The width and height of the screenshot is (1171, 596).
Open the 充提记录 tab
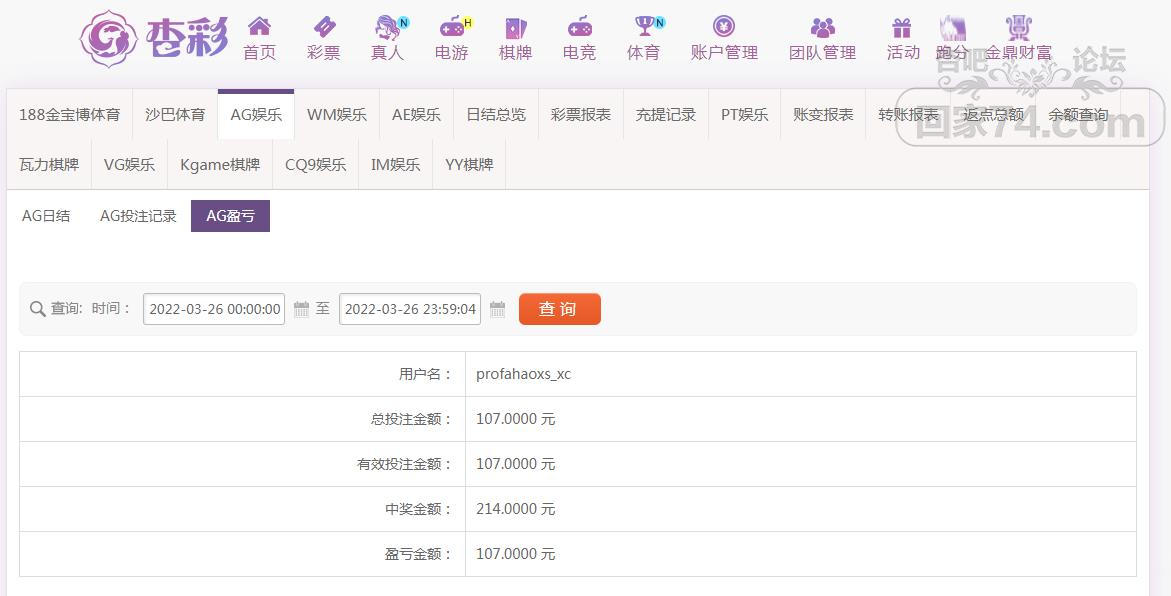665,114
